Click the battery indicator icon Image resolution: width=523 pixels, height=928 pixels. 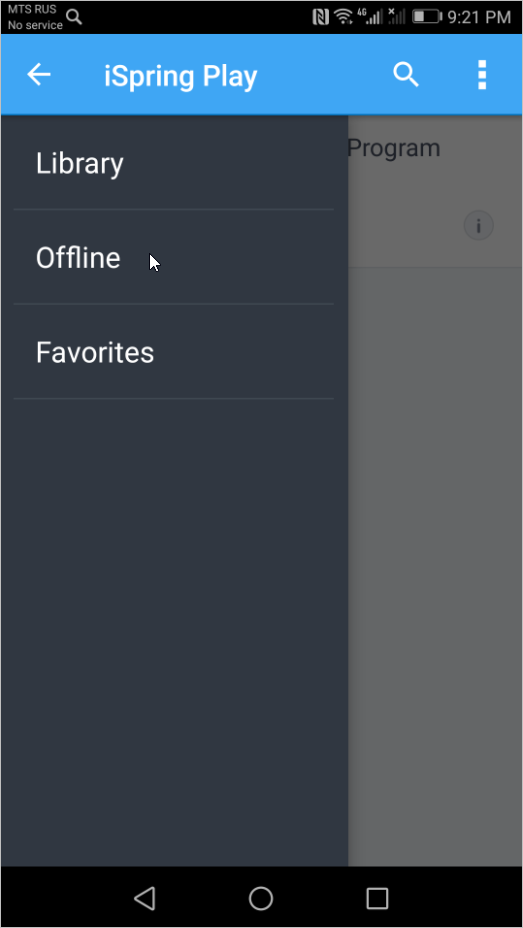(427, 17)
